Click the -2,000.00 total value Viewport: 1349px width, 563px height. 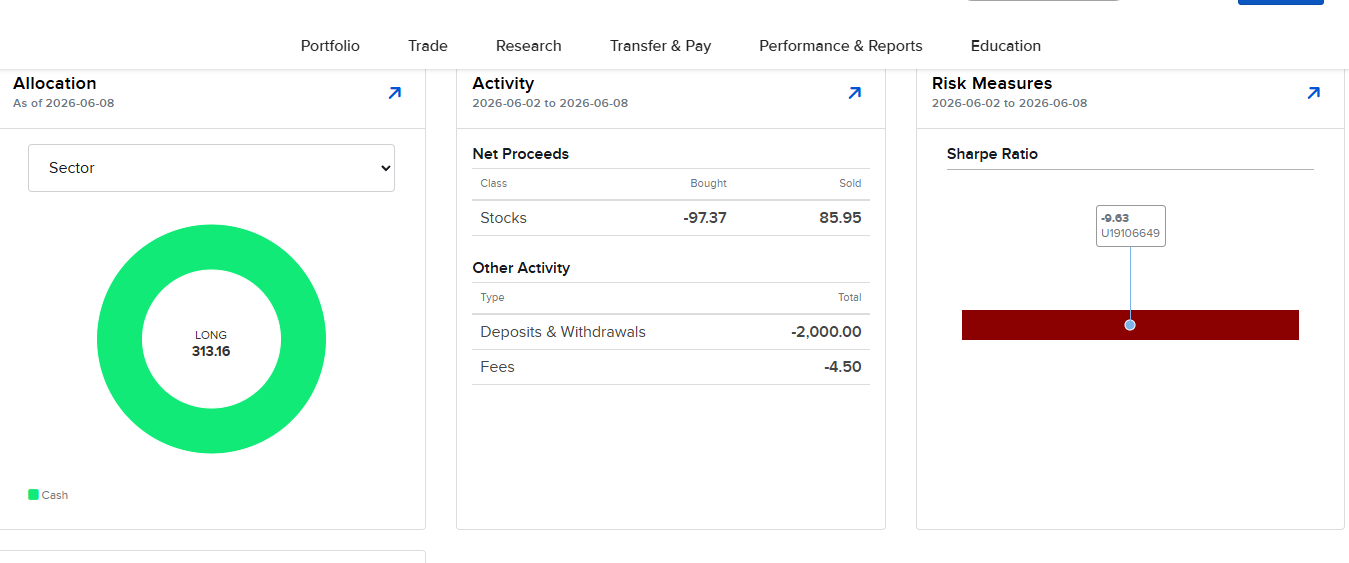coord(826,332)
